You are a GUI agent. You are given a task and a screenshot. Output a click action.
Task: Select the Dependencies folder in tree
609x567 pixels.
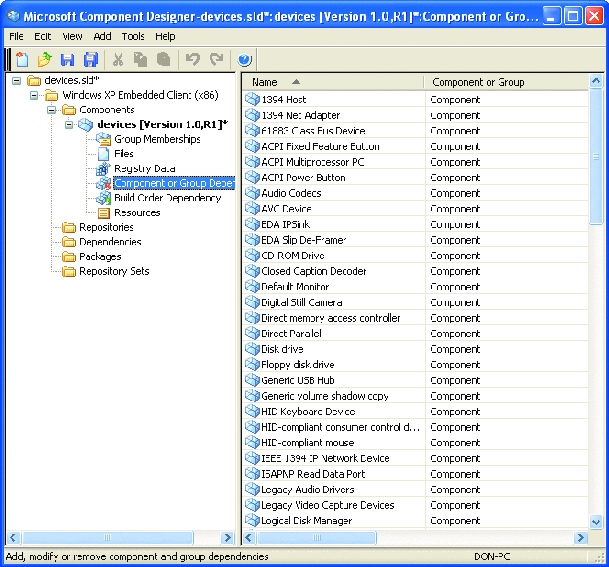coord(110,242)
